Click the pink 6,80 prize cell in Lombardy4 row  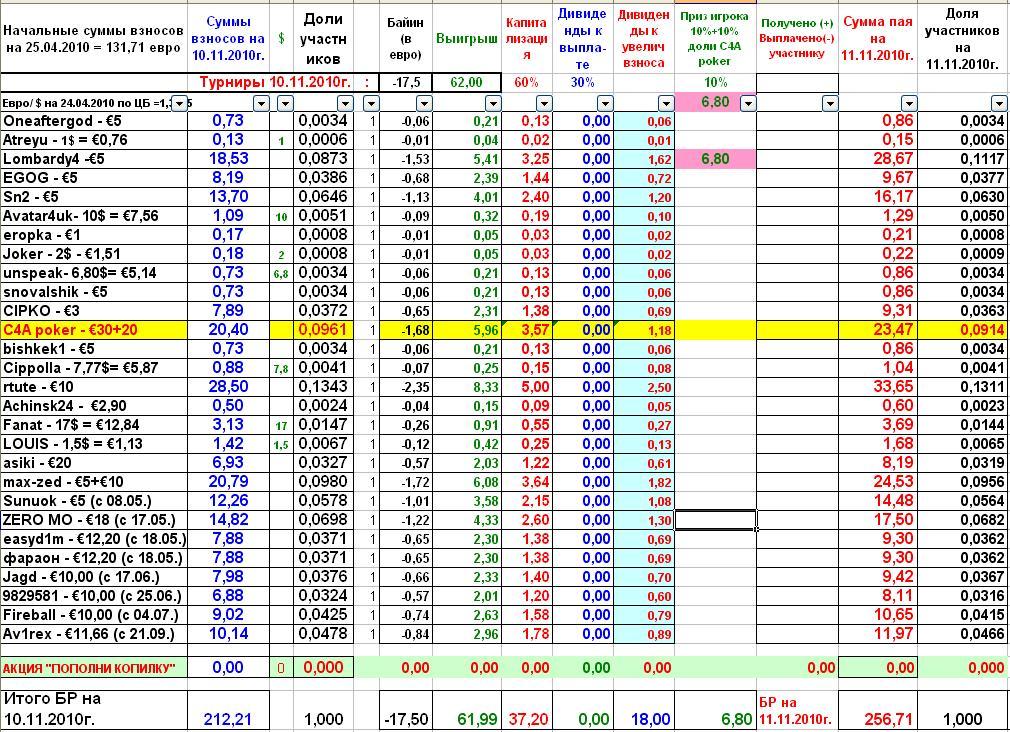[715, 159]
